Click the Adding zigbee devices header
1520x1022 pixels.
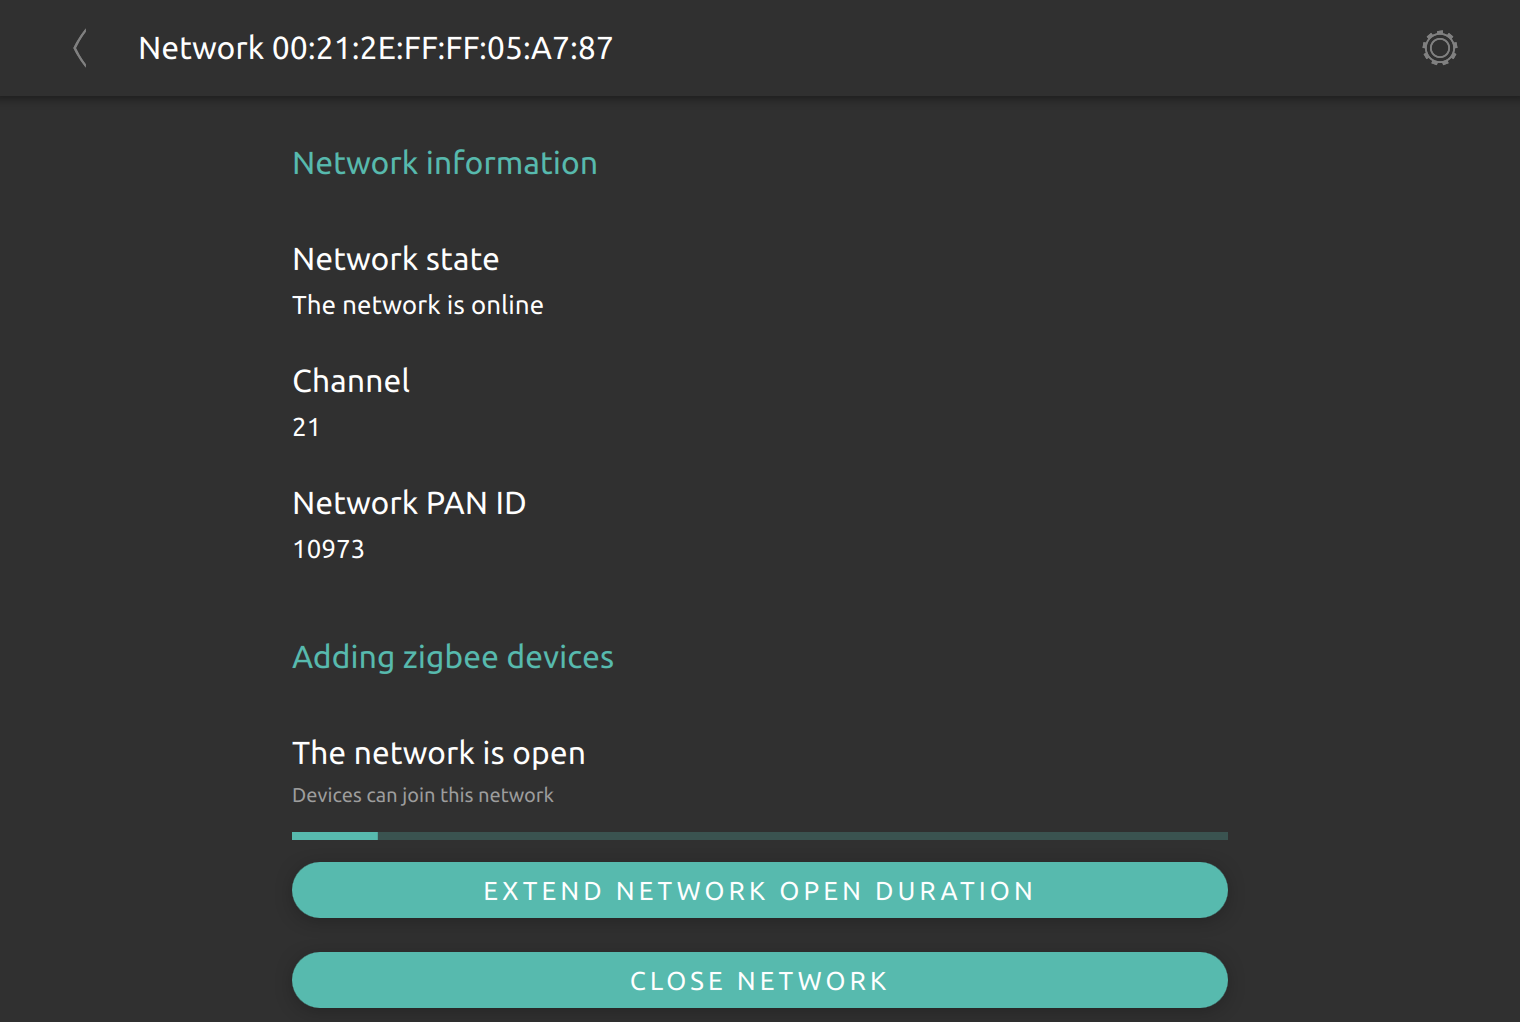point(453,657)
